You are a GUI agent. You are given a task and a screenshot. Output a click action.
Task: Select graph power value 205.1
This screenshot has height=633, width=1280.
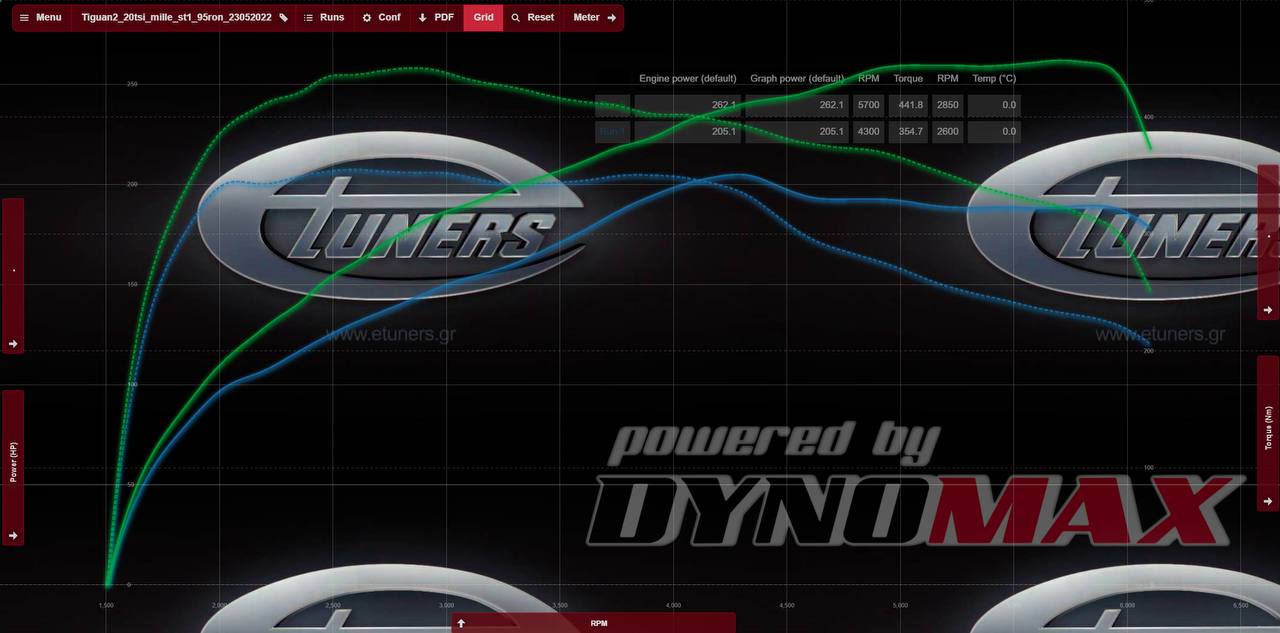[x=796, y=131]
